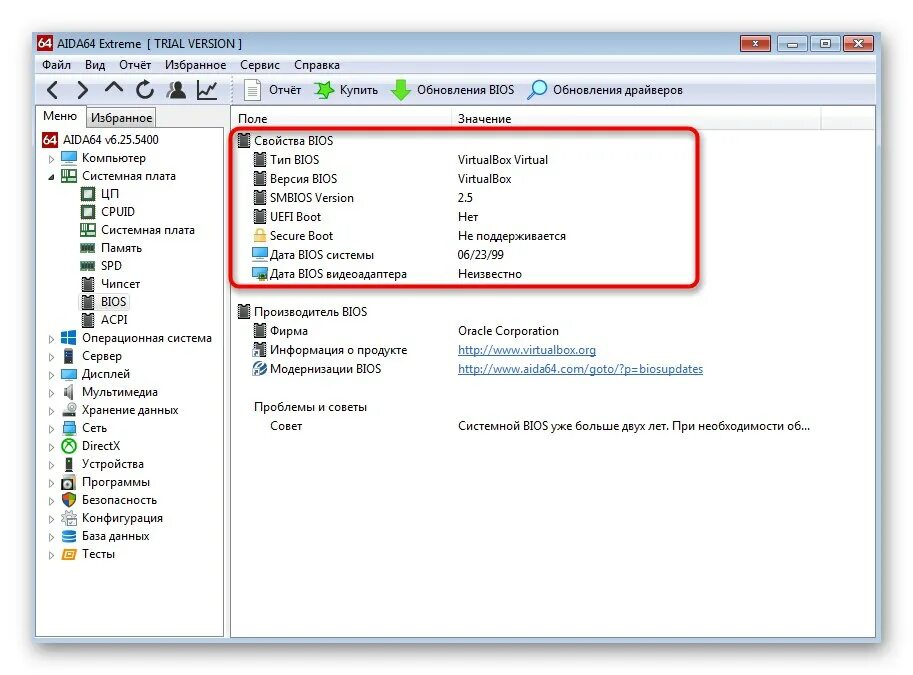Select the Фирма Oracle Corporation row
This screenshot has width=913, height=675.
click(x=405, y=331)
